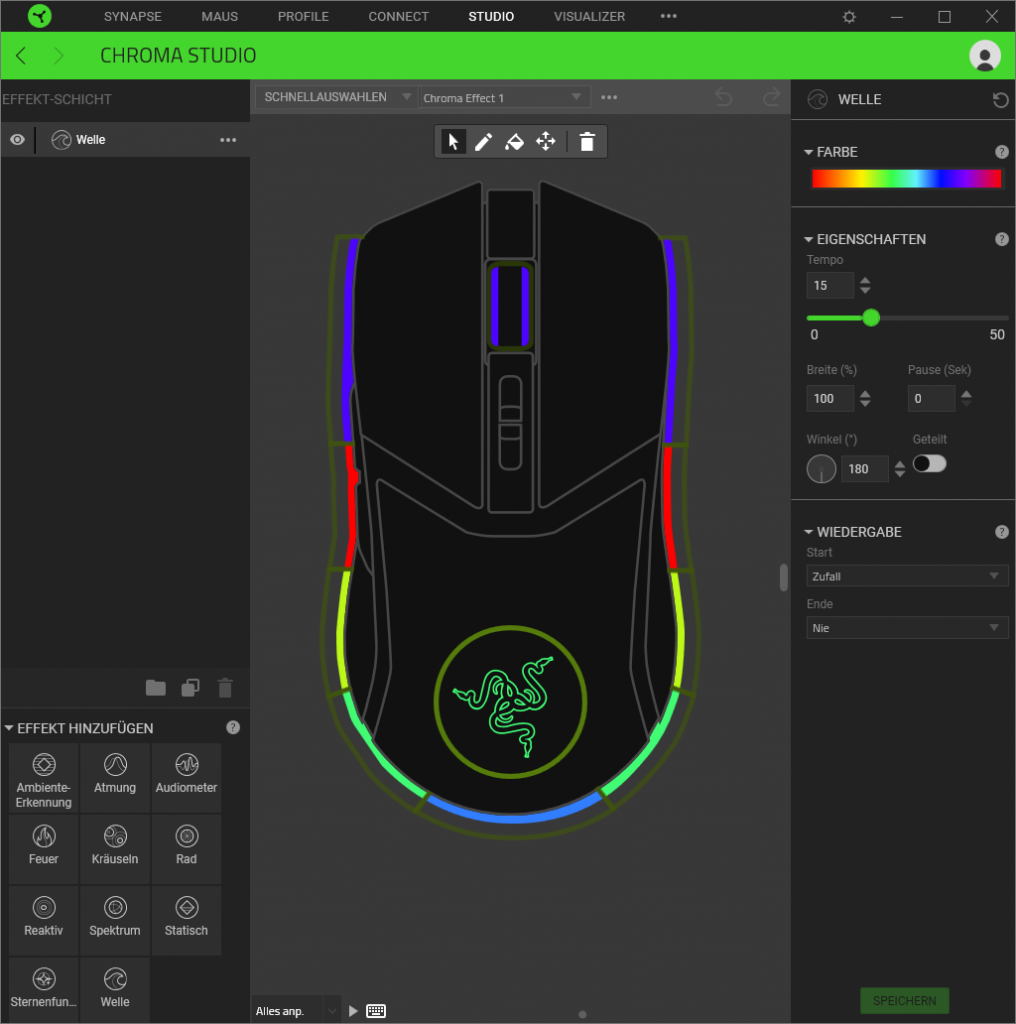
Task: Add the Atmung effect
Action: click(x=115, y=779)
